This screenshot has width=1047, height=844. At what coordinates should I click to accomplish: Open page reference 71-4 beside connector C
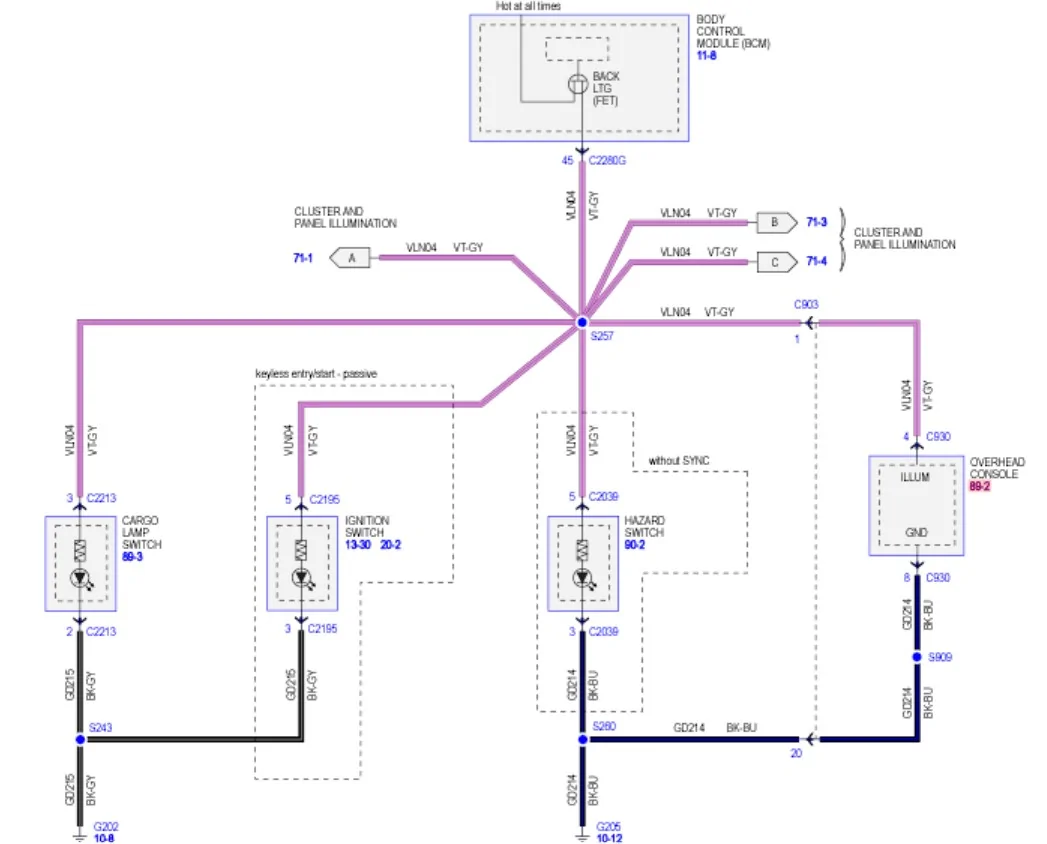[x=817, y=261]
